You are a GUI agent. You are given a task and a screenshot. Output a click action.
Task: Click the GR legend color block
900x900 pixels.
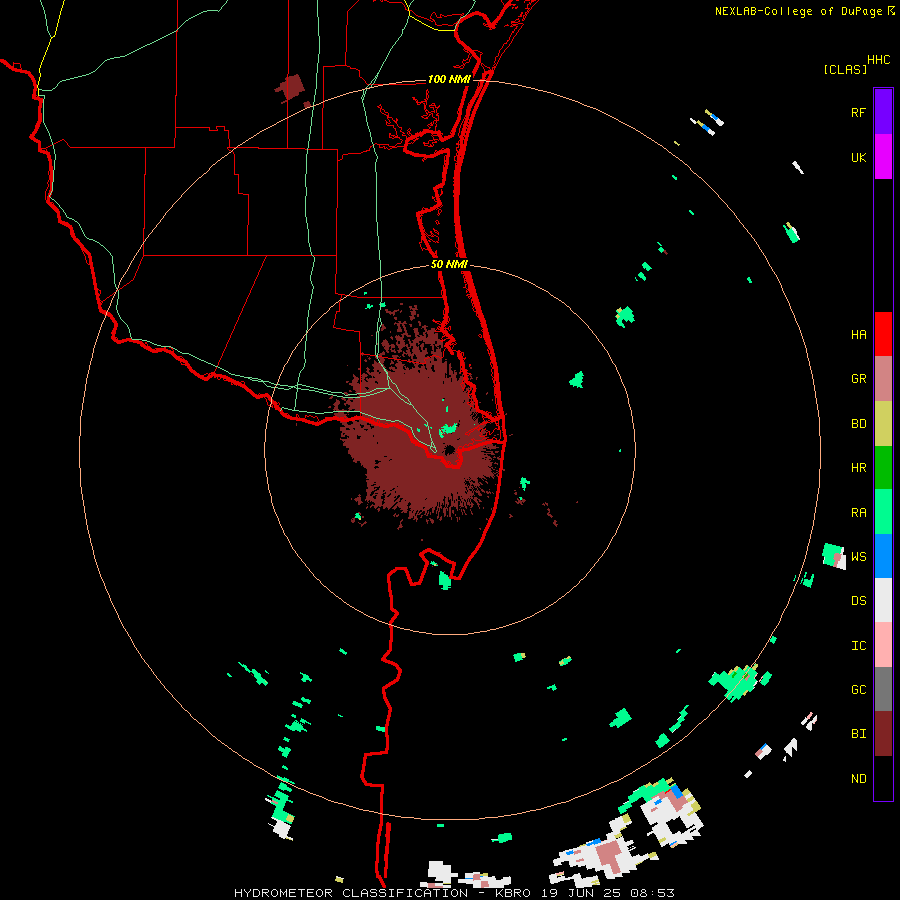[883, 379]
